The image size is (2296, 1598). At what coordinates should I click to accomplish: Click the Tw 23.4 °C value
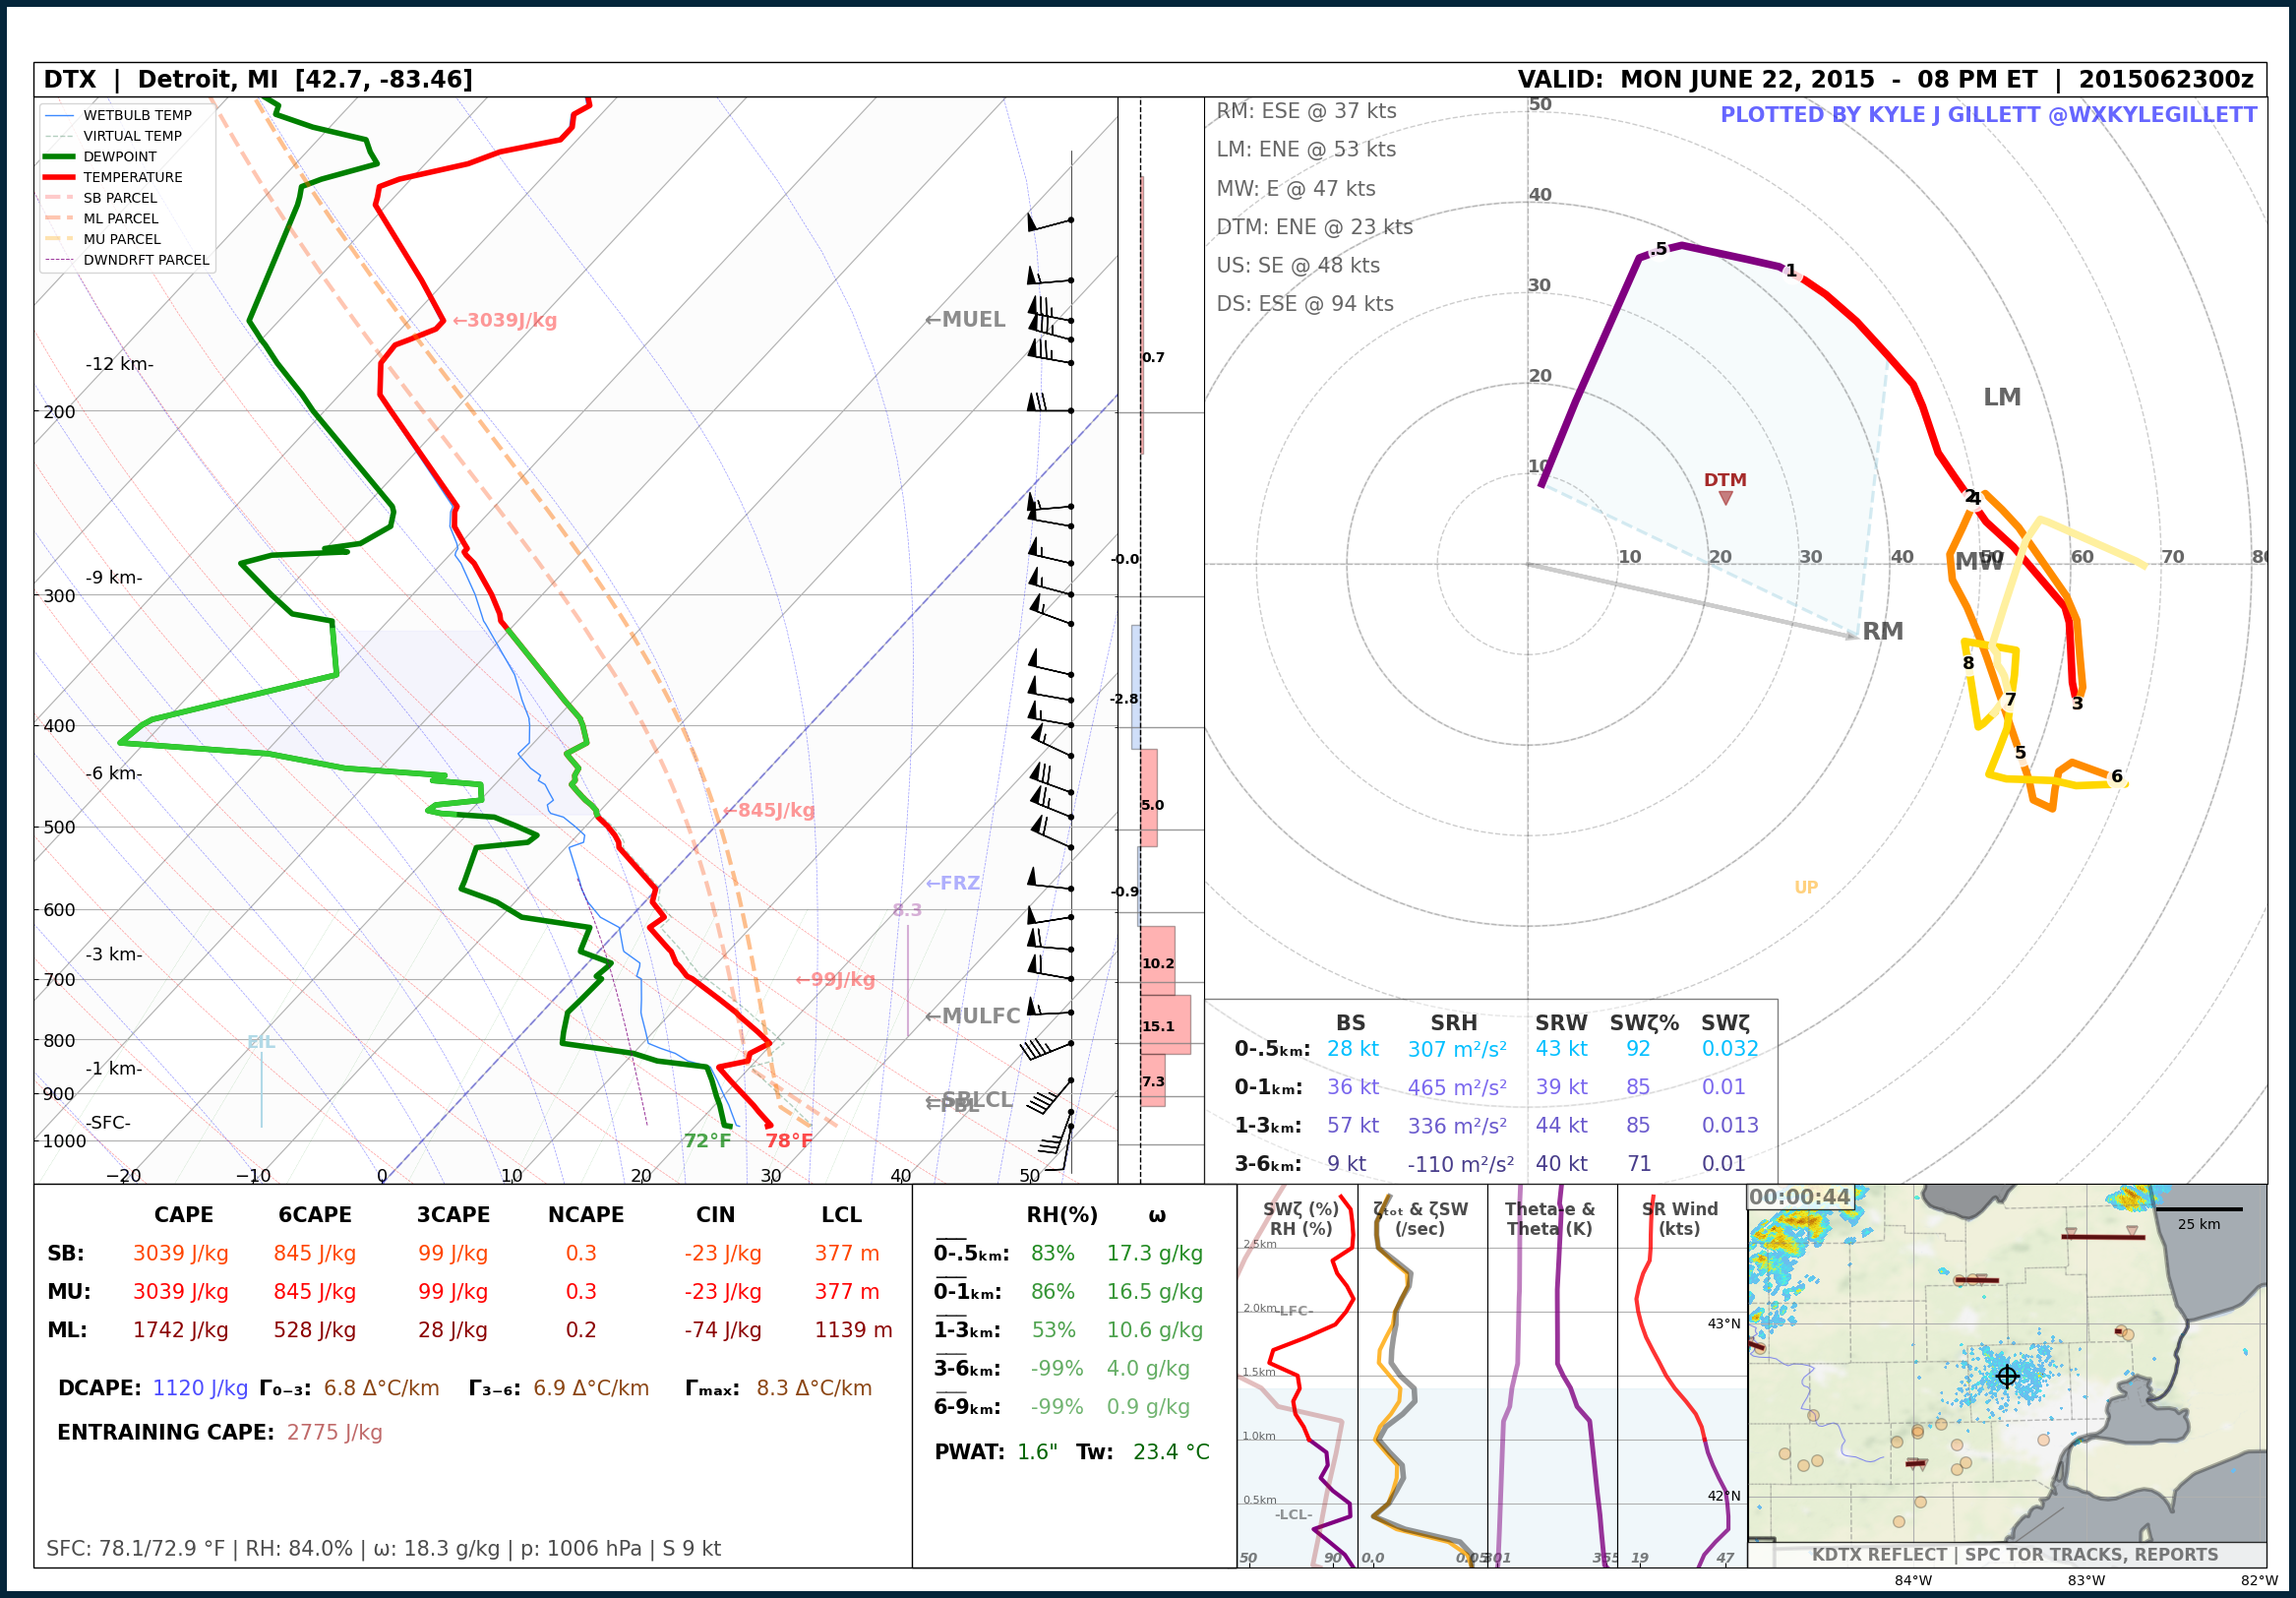(x=1170, y=1451)
